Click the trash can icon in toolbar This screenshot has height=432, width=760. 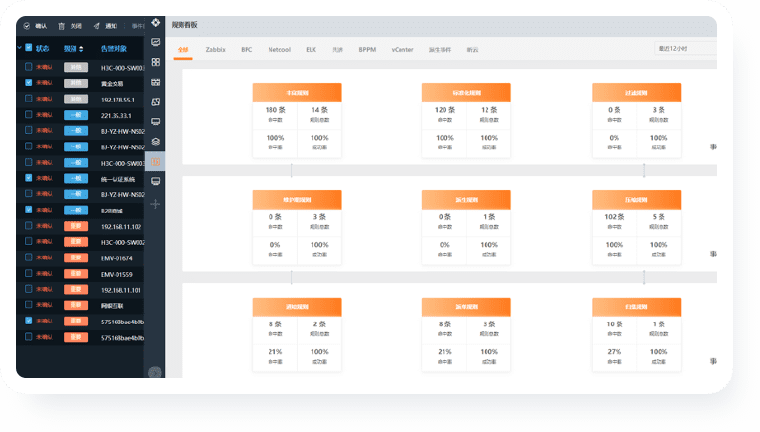click(x=62, y=26)
